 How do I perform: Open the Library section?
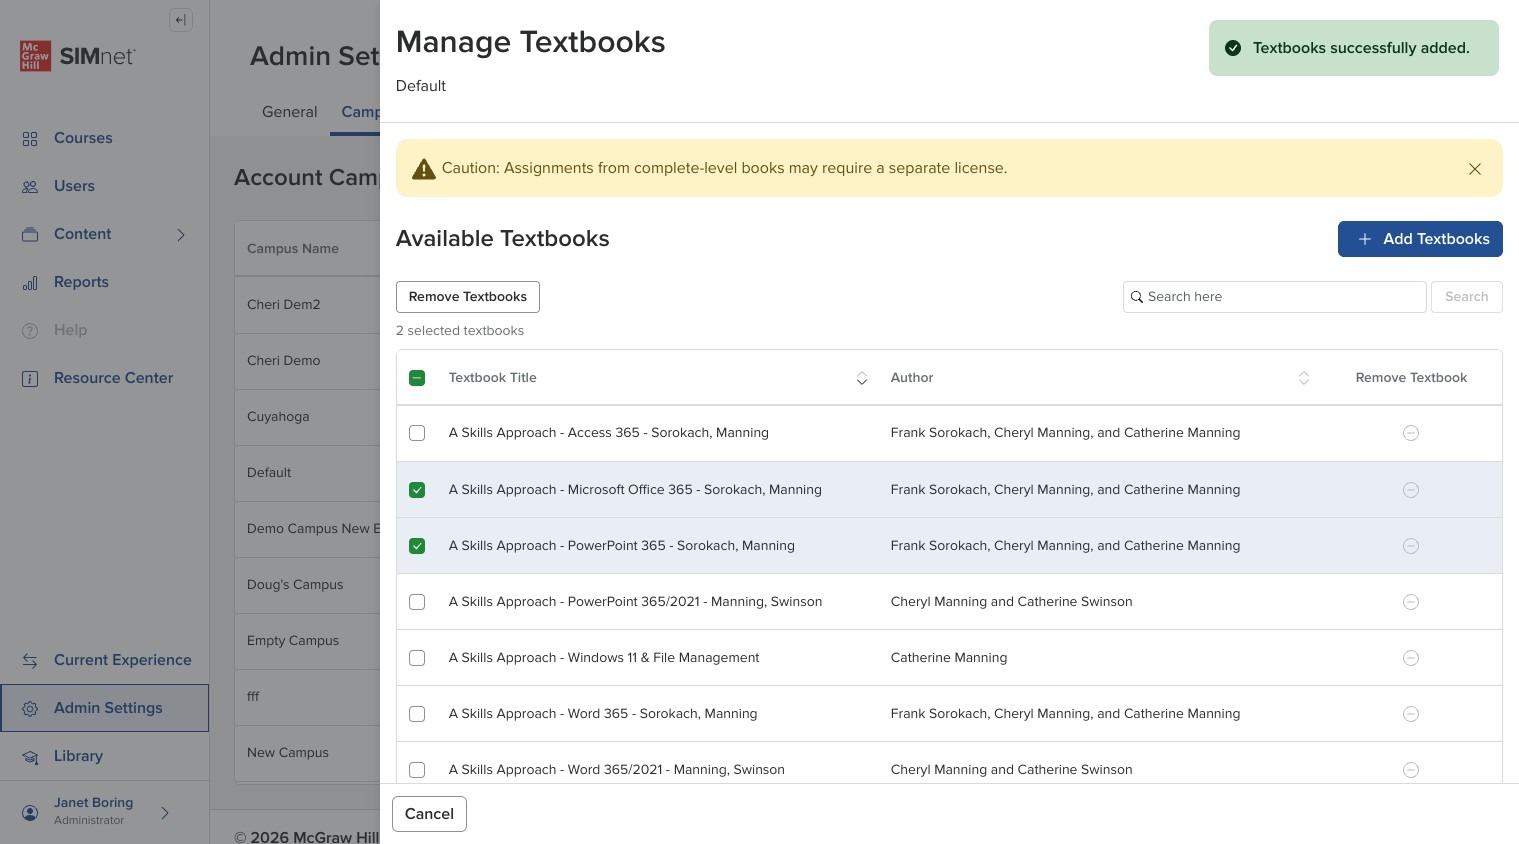tap(78, 756)
